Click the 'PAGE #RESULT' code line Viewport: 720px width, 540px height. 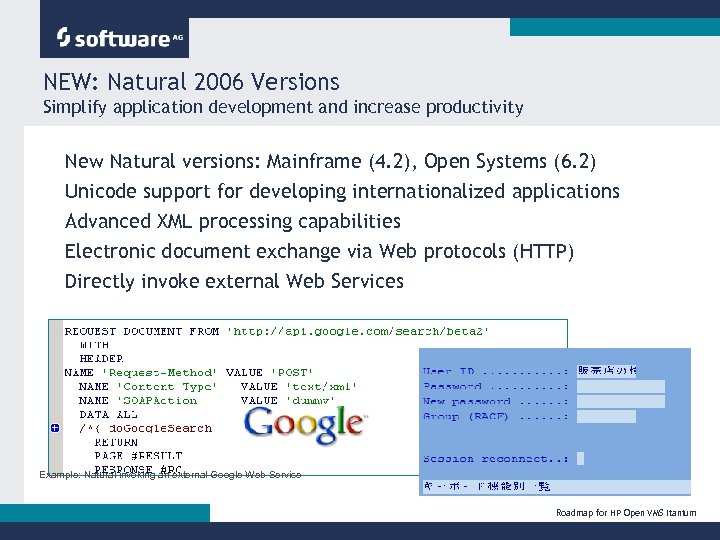point(138,456)
